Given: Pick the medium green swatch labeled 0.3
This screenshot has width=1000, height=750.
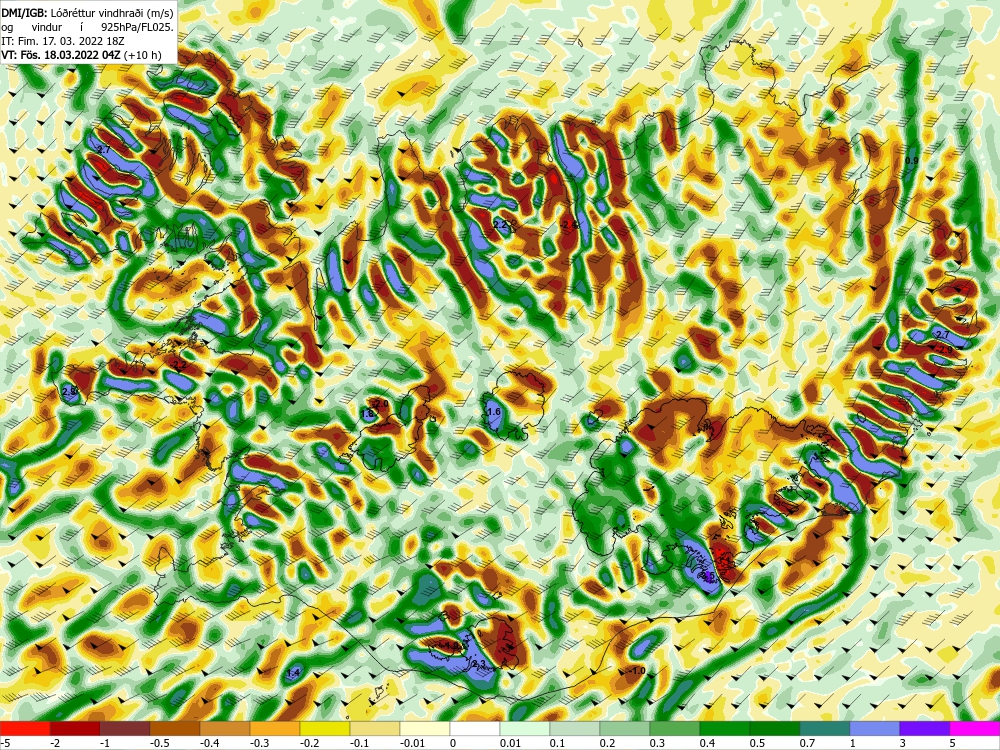Looking at the screenshot, I should [675, 728].
